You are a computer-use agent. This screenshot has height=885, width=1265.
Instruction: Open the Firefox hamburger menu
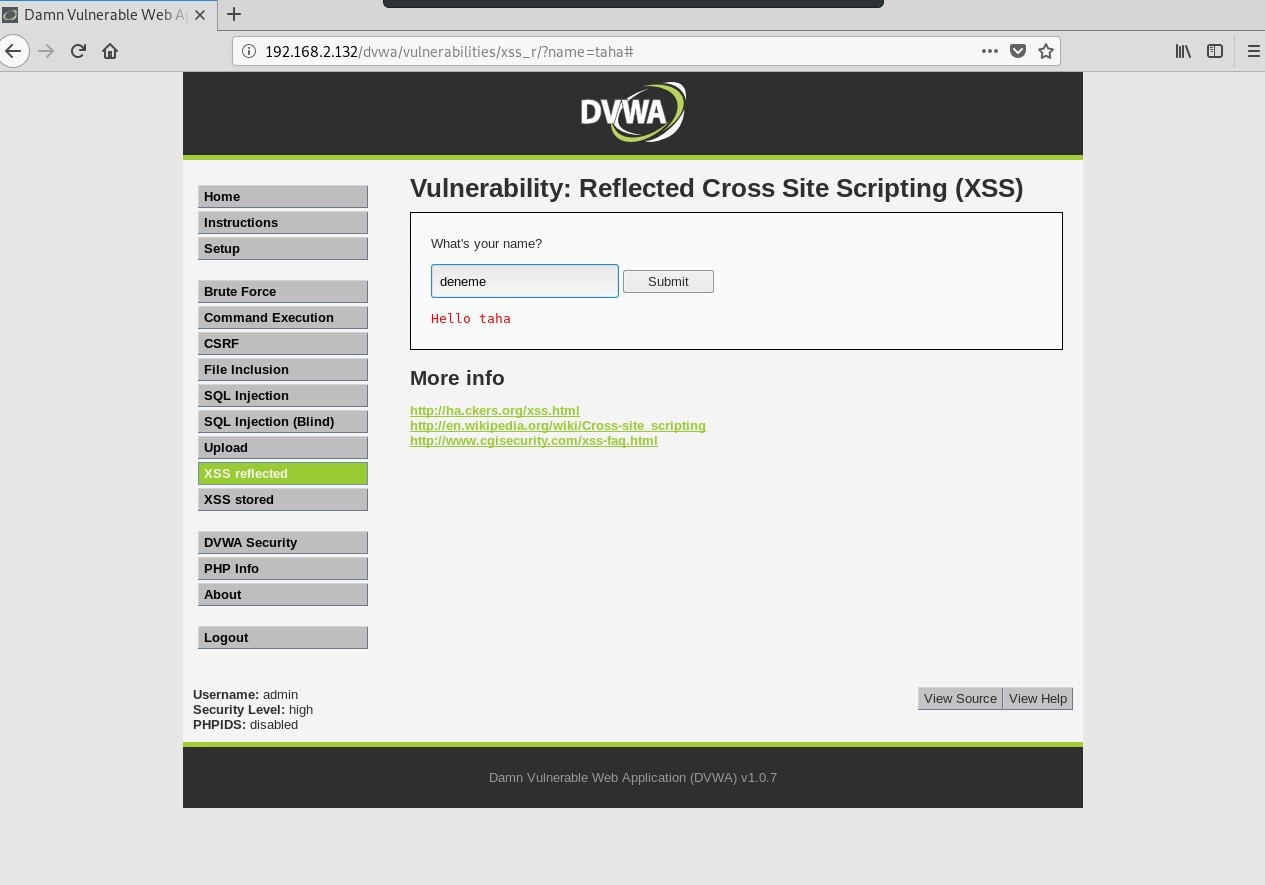1253,51
